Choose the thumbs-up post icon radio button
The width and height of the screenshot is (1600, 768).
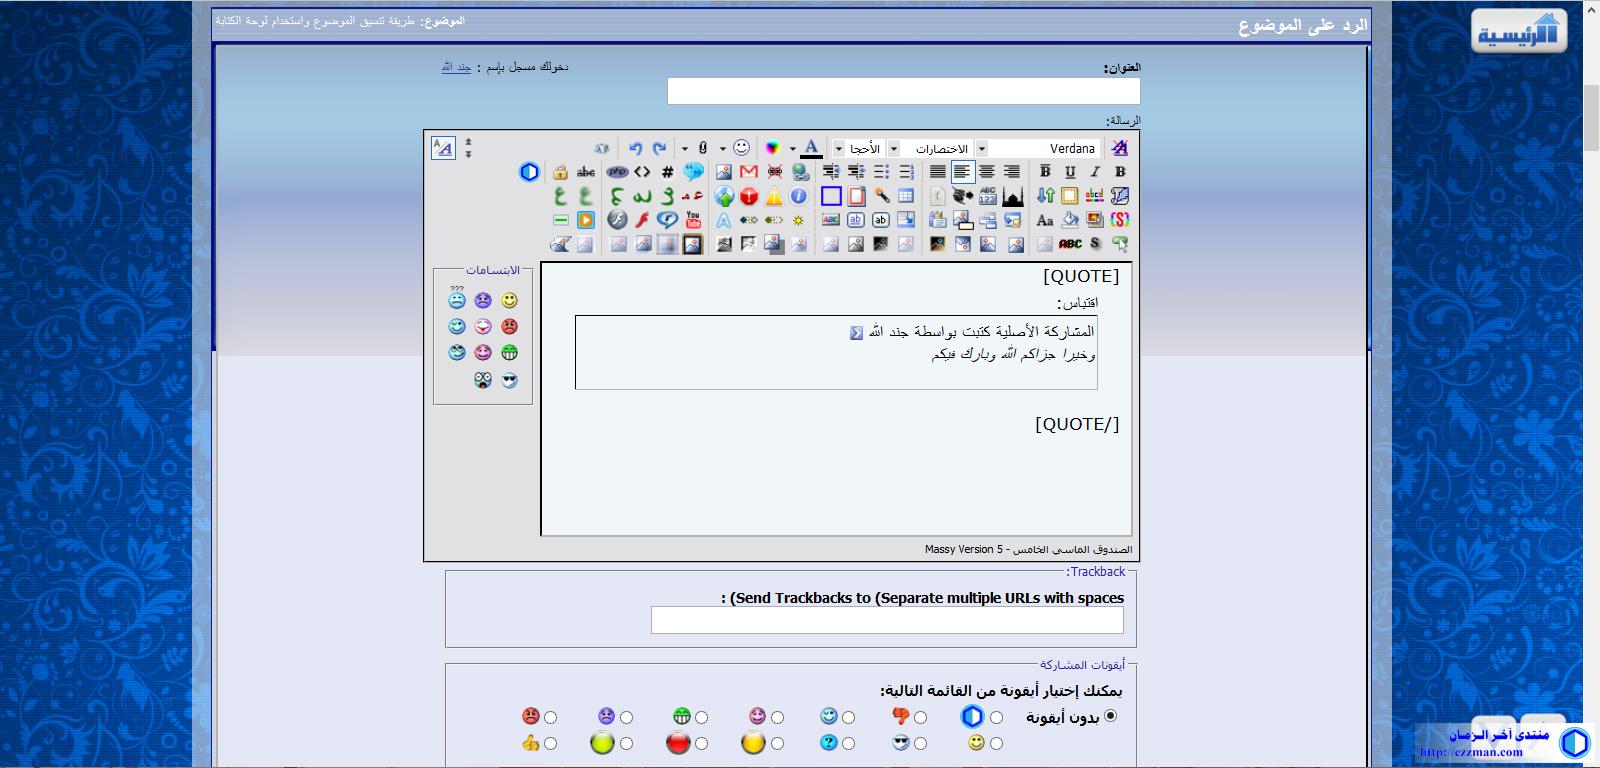[x=550, y=743]
